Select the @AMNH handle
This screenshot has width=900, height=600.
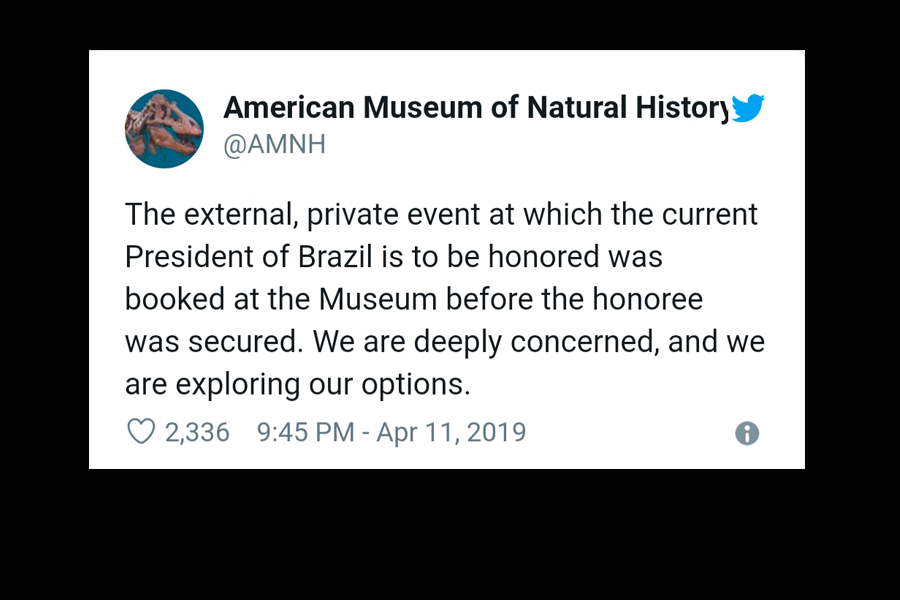click(274, 144)
